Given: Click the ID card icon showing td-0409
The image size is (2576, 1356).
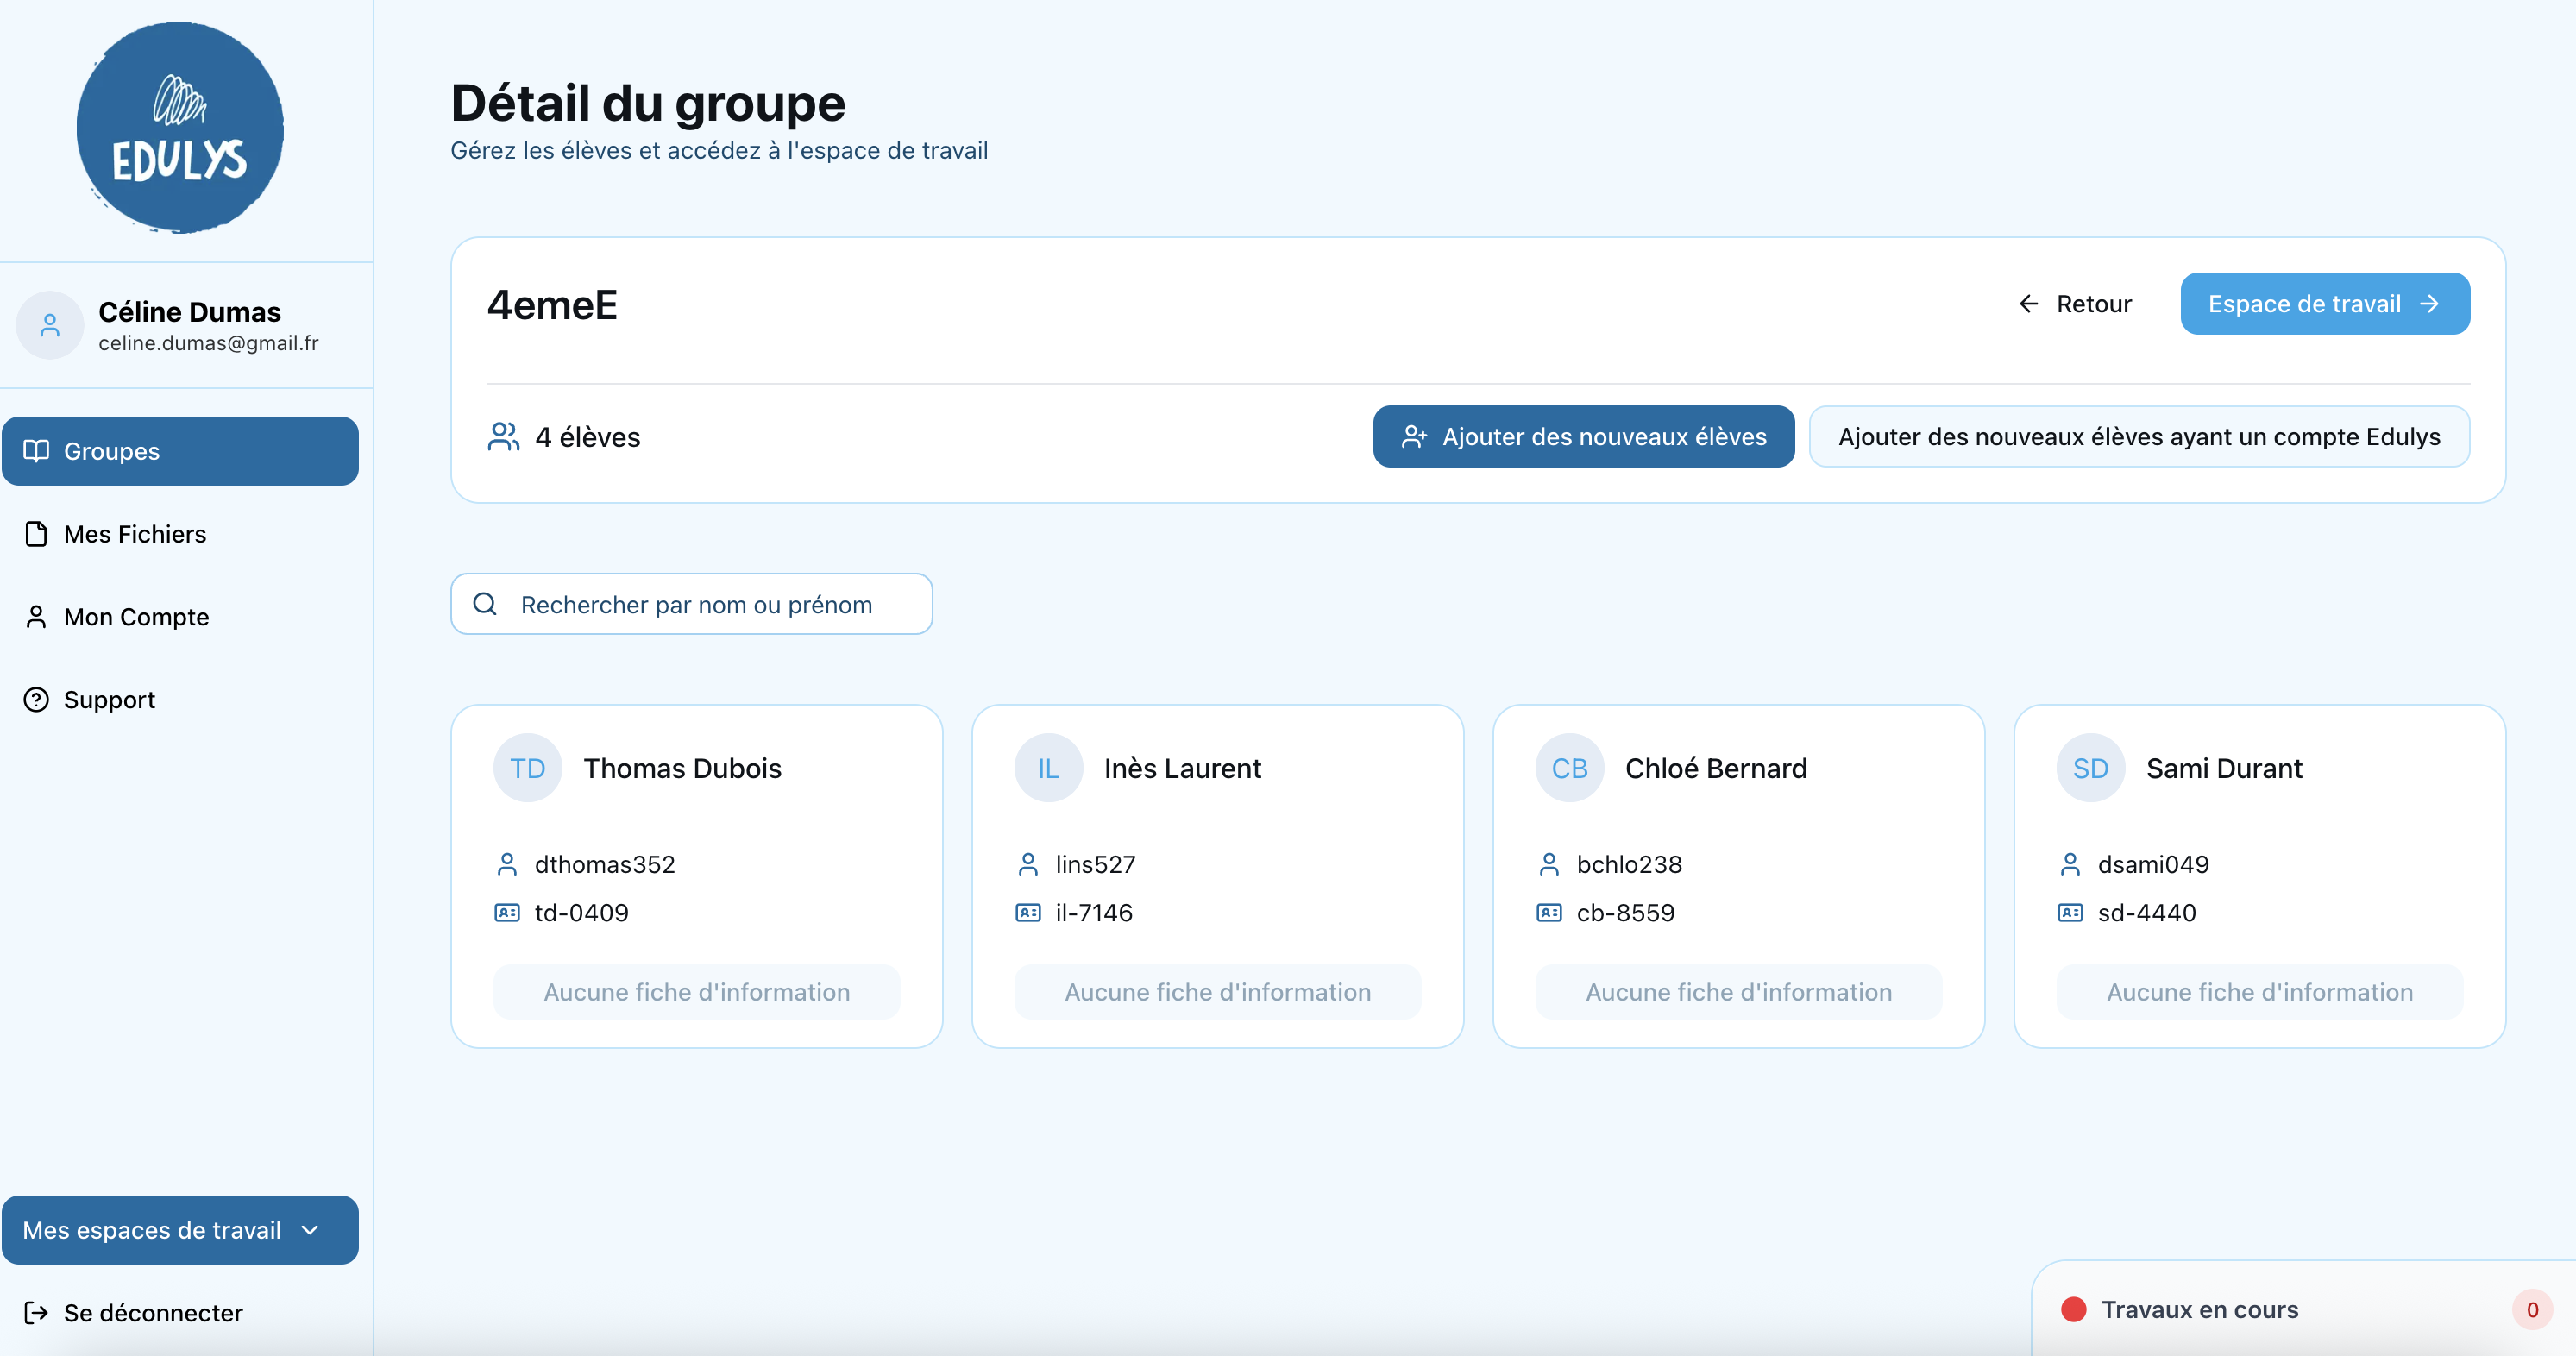Looking at the screenshot, I should coord(508,912).
